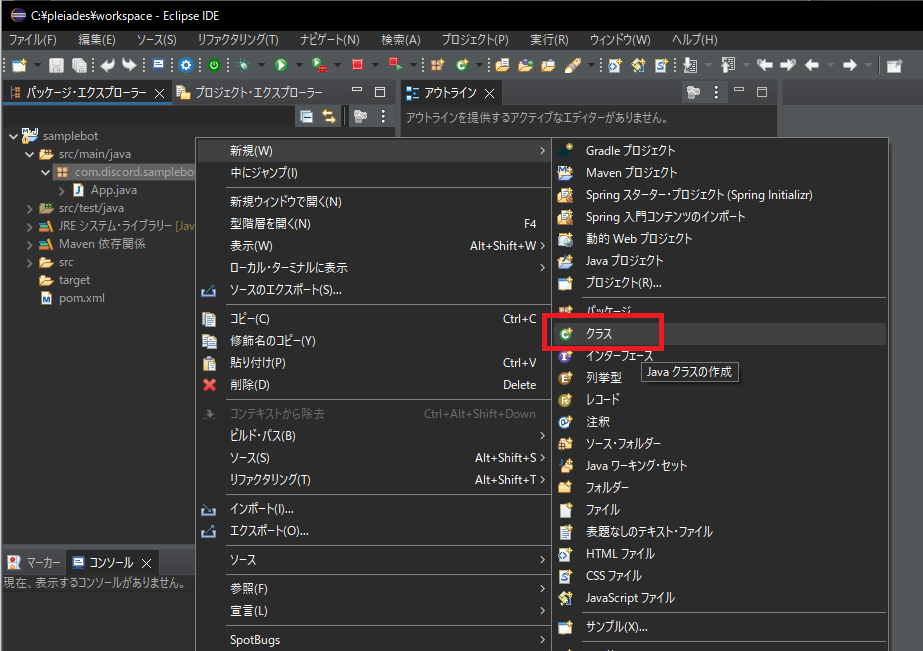Collapse the samplebot project node
Image resolution: width=923 pixels, height=651 pixels.
(14, 136)
